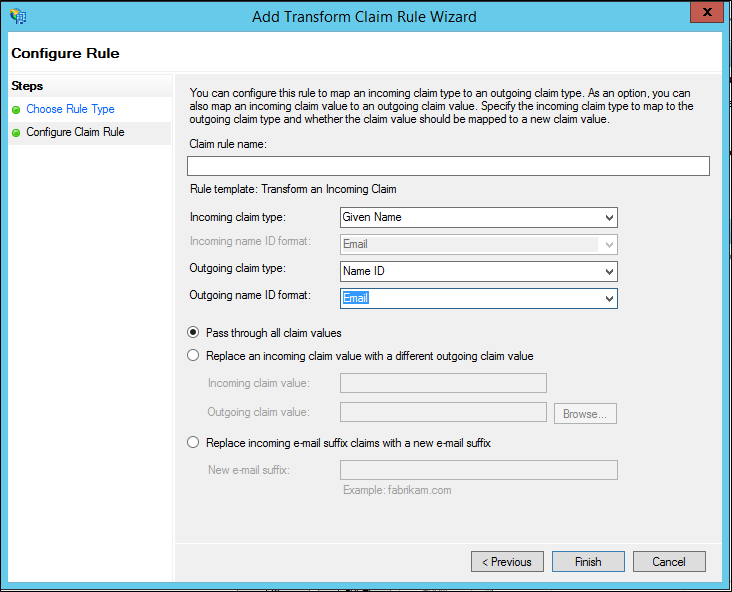Select Replace an incoming claim value option
This screenshot has width=732, height=592.
[x=193, y=355]
